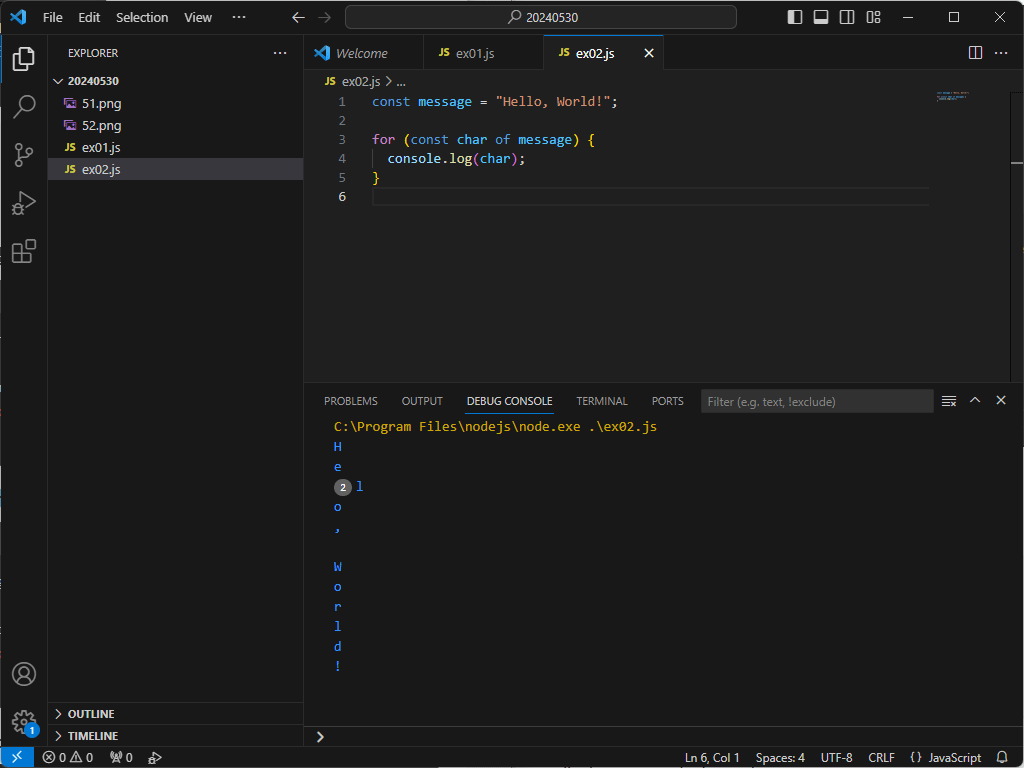Click the debug console REPL input

pyautogui.click(x=666, y=737)
